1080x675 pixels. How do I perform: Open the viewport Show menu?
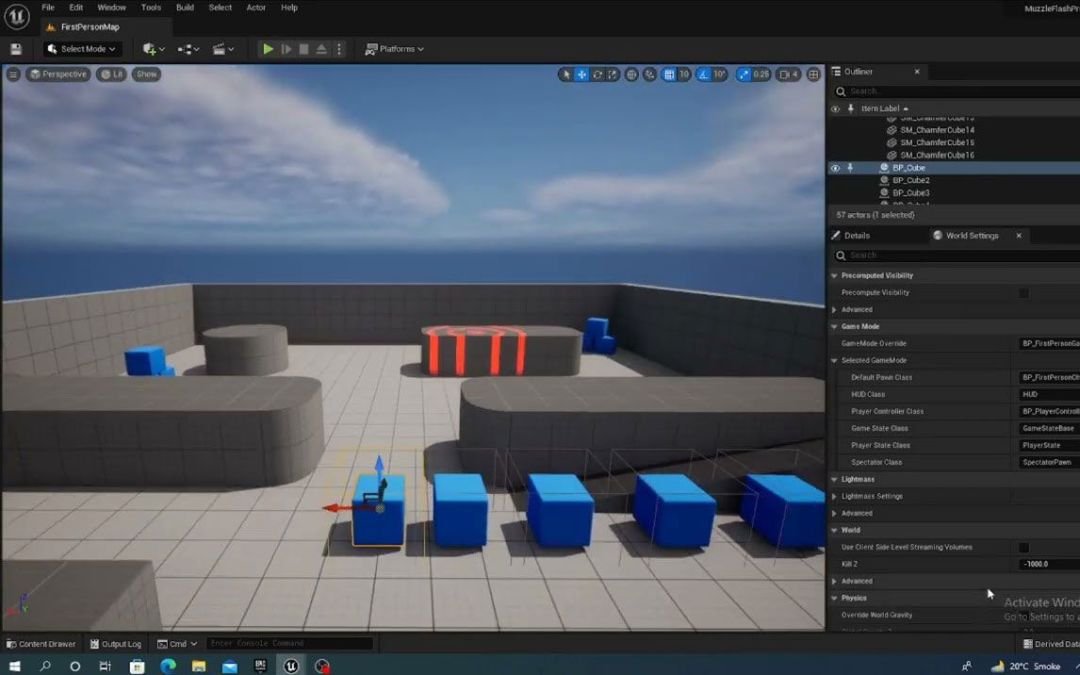(146, 74)
